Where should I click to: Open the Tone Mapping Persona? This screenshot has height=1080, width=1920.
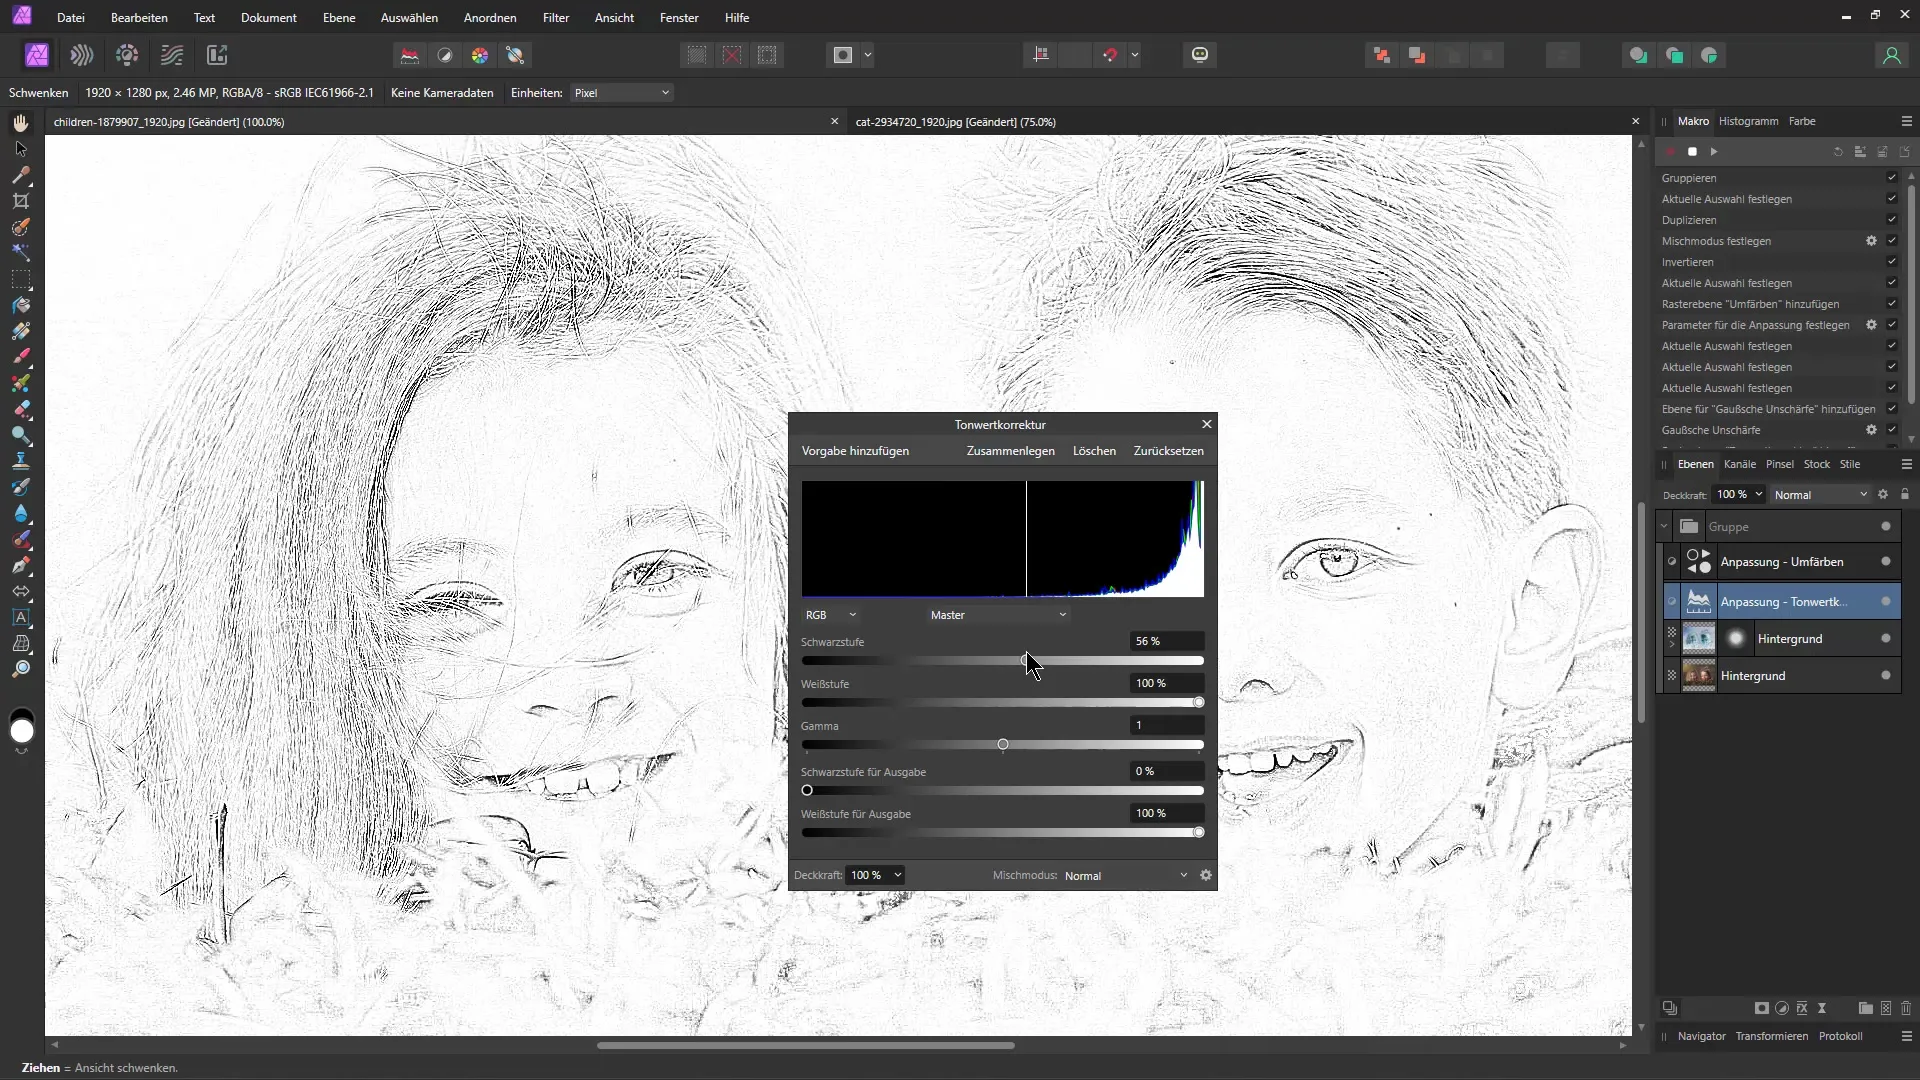click(x=172, y=55)
